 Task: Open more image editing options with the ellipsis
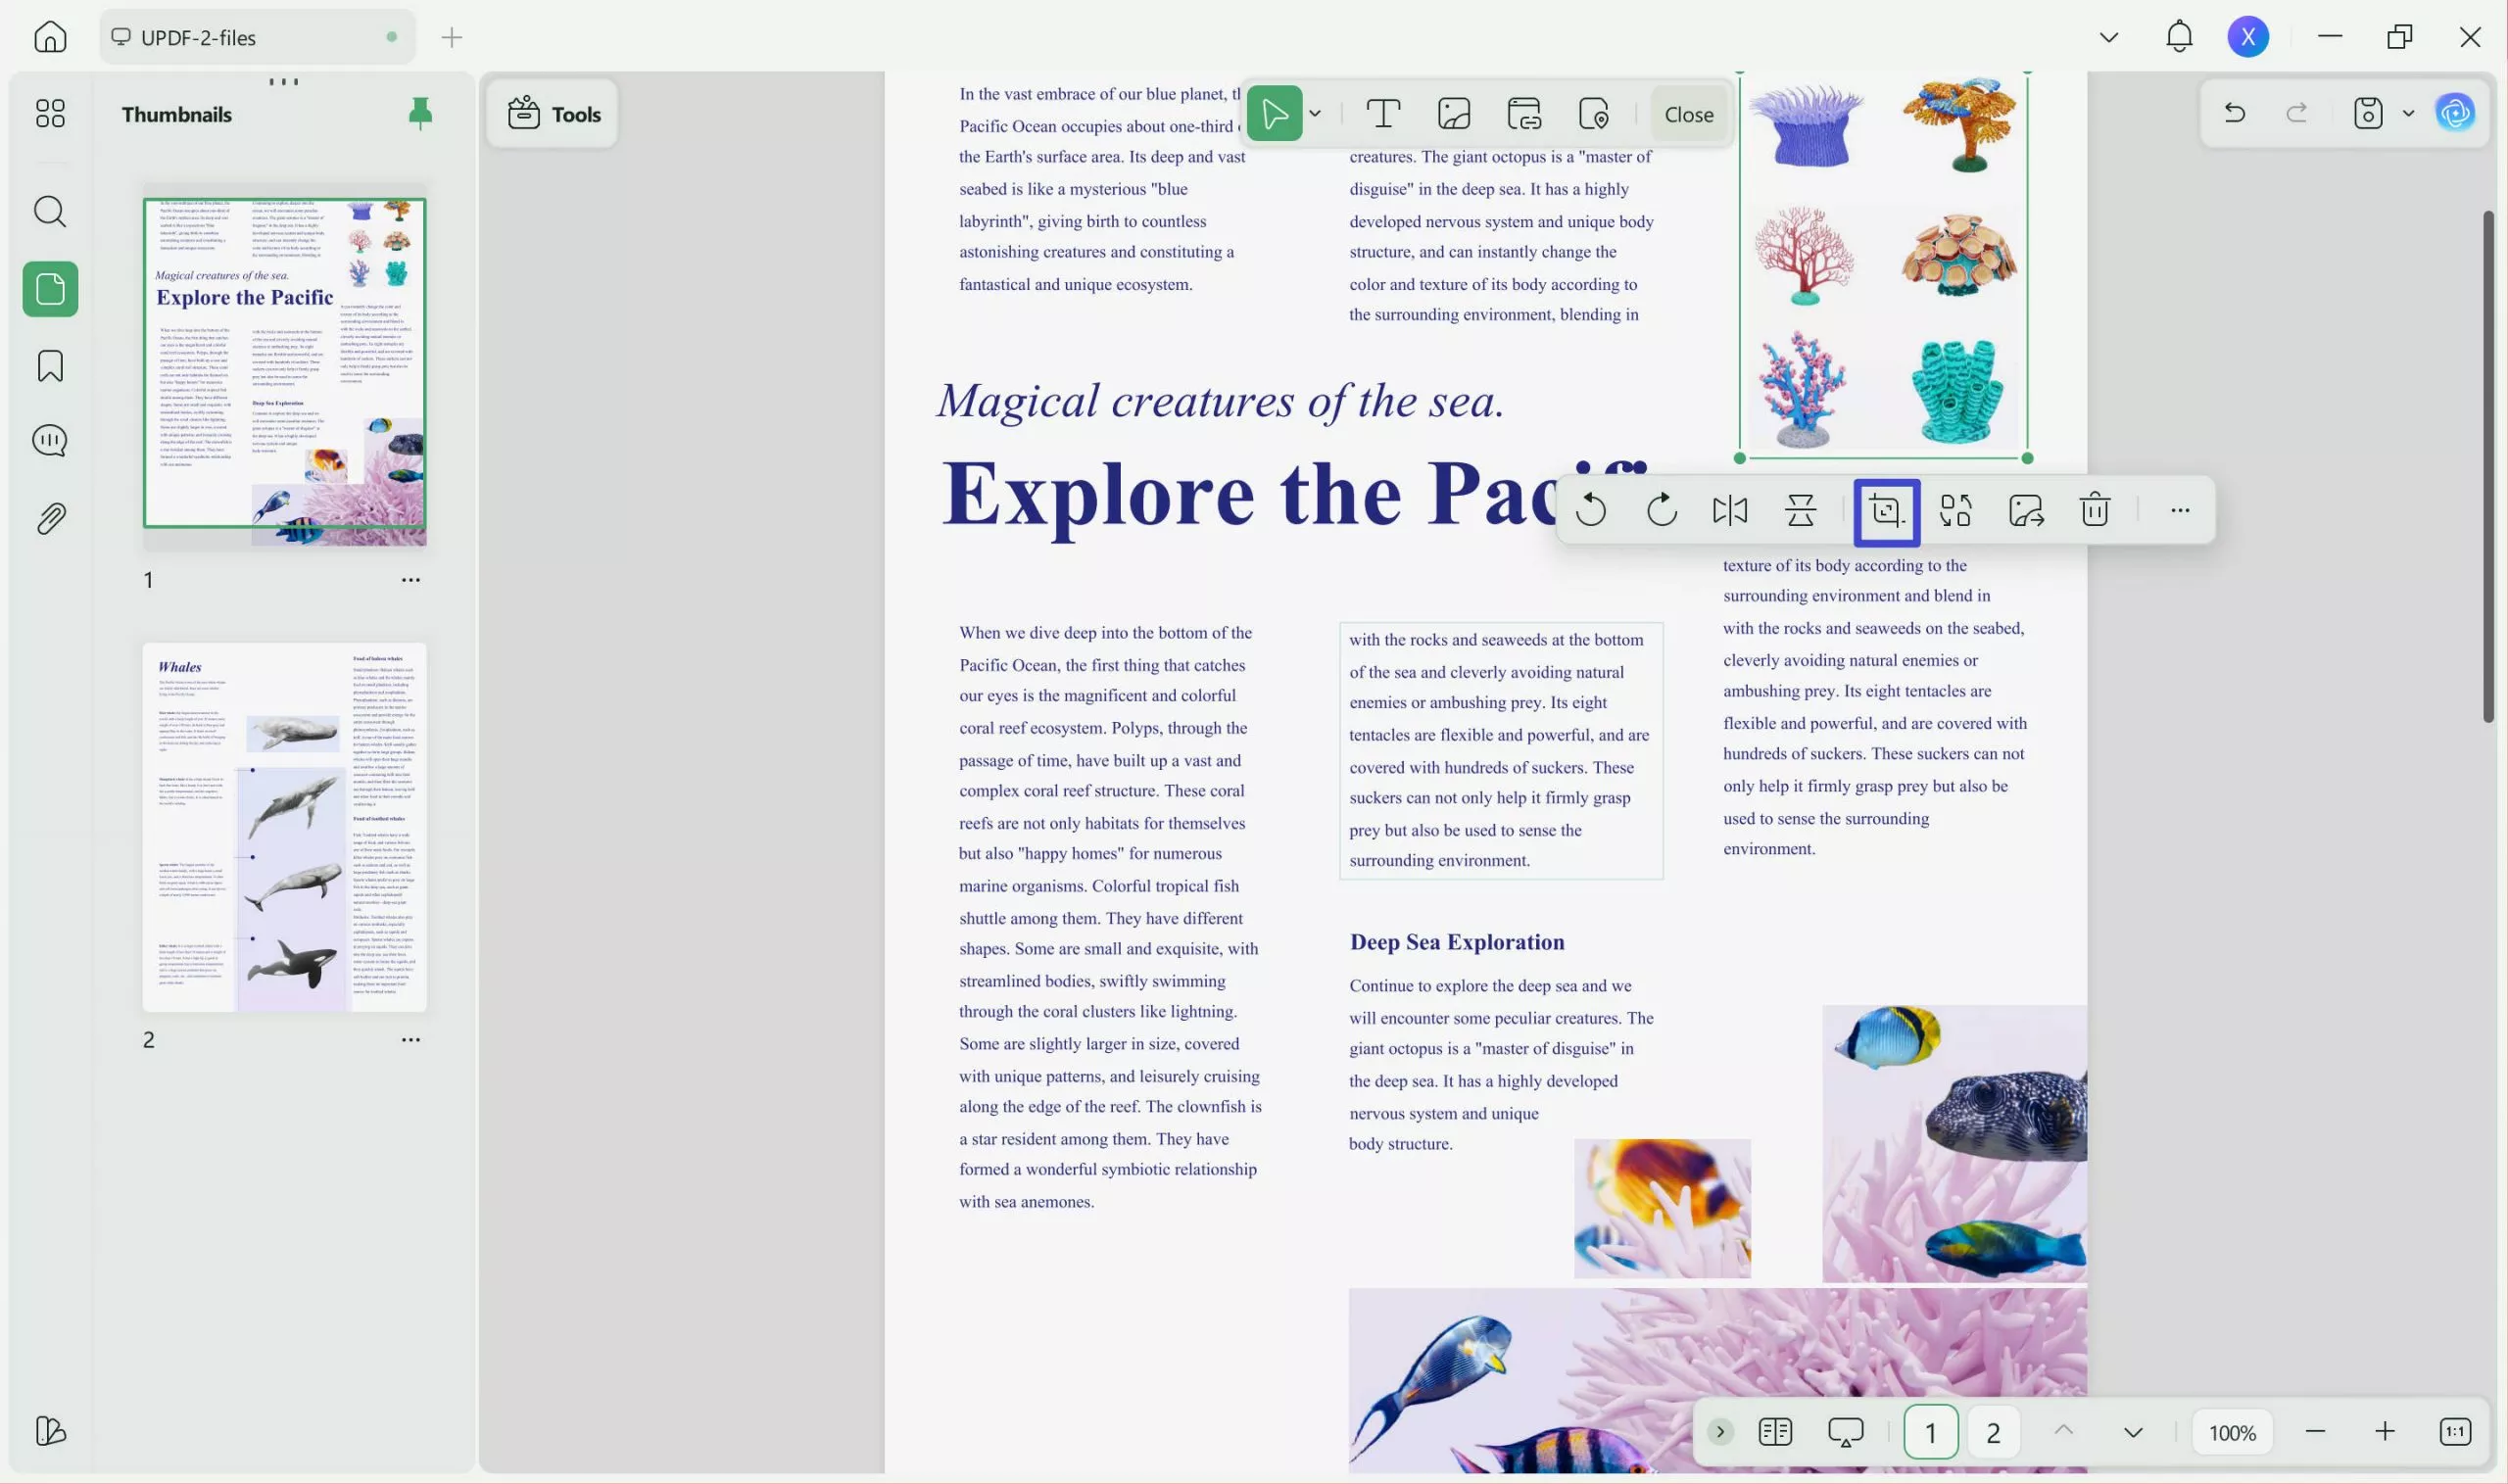point(2179,511)
